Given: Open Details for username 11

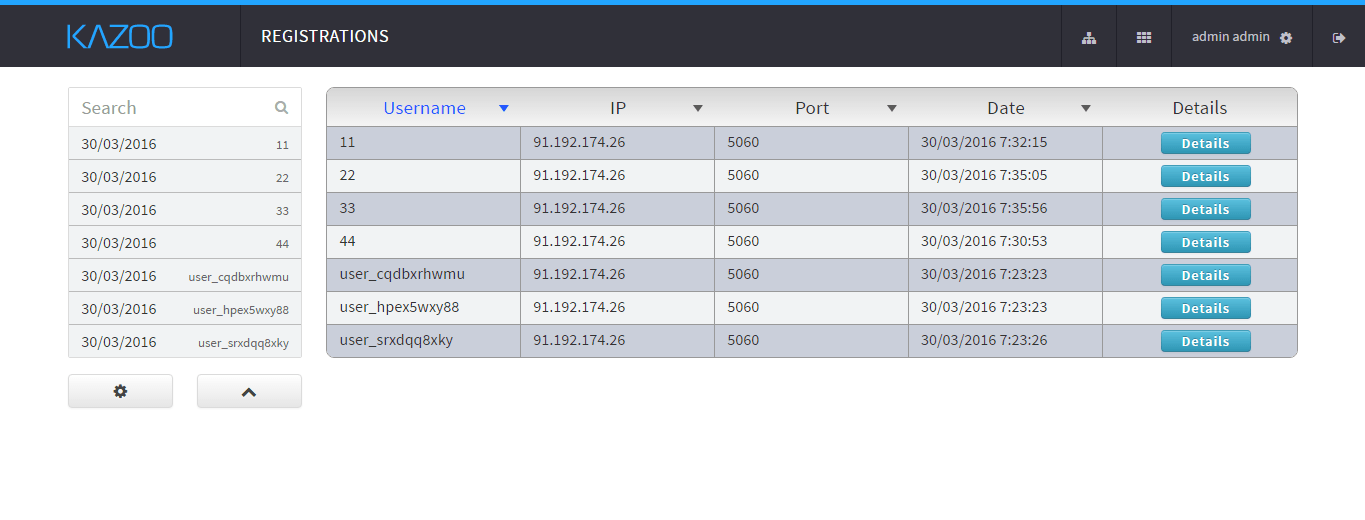Looking at the screenshot, I should coord(1205,143).
